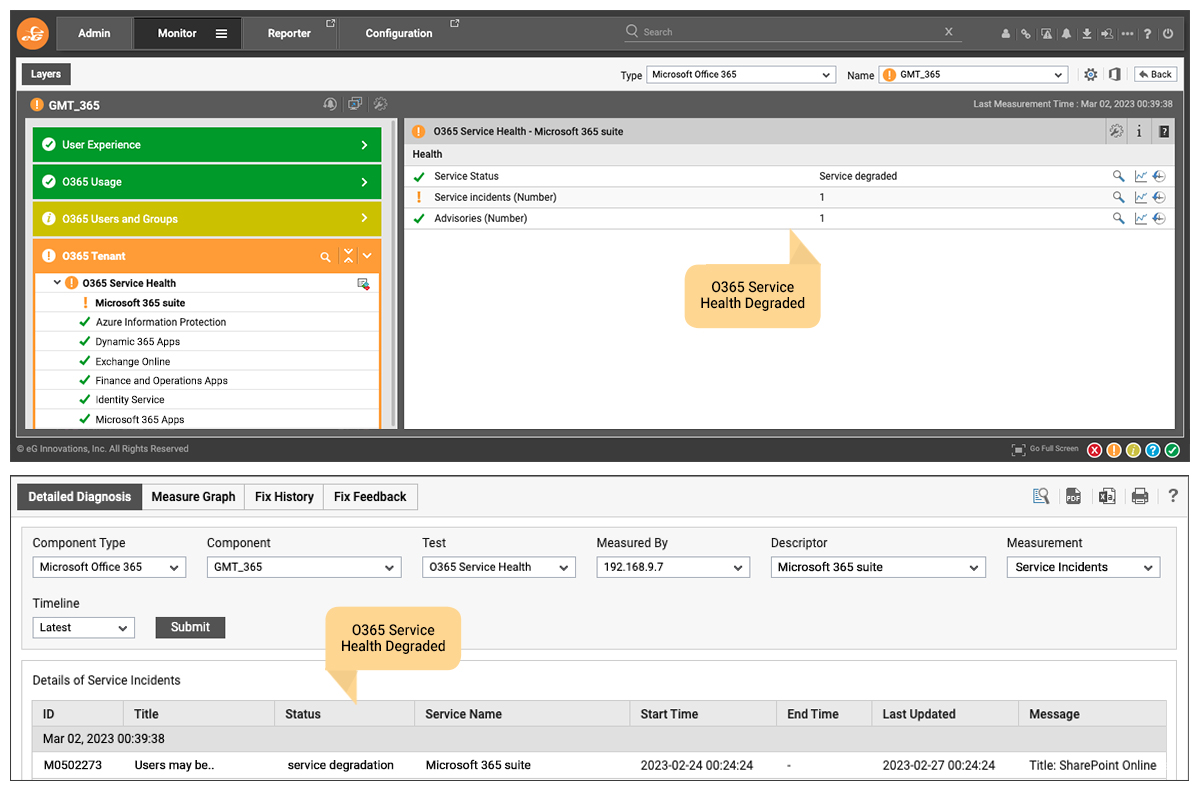This screenshot has width=1200, height=794.
Task: Filter by yellow minor status circle
Action: 1133,450
